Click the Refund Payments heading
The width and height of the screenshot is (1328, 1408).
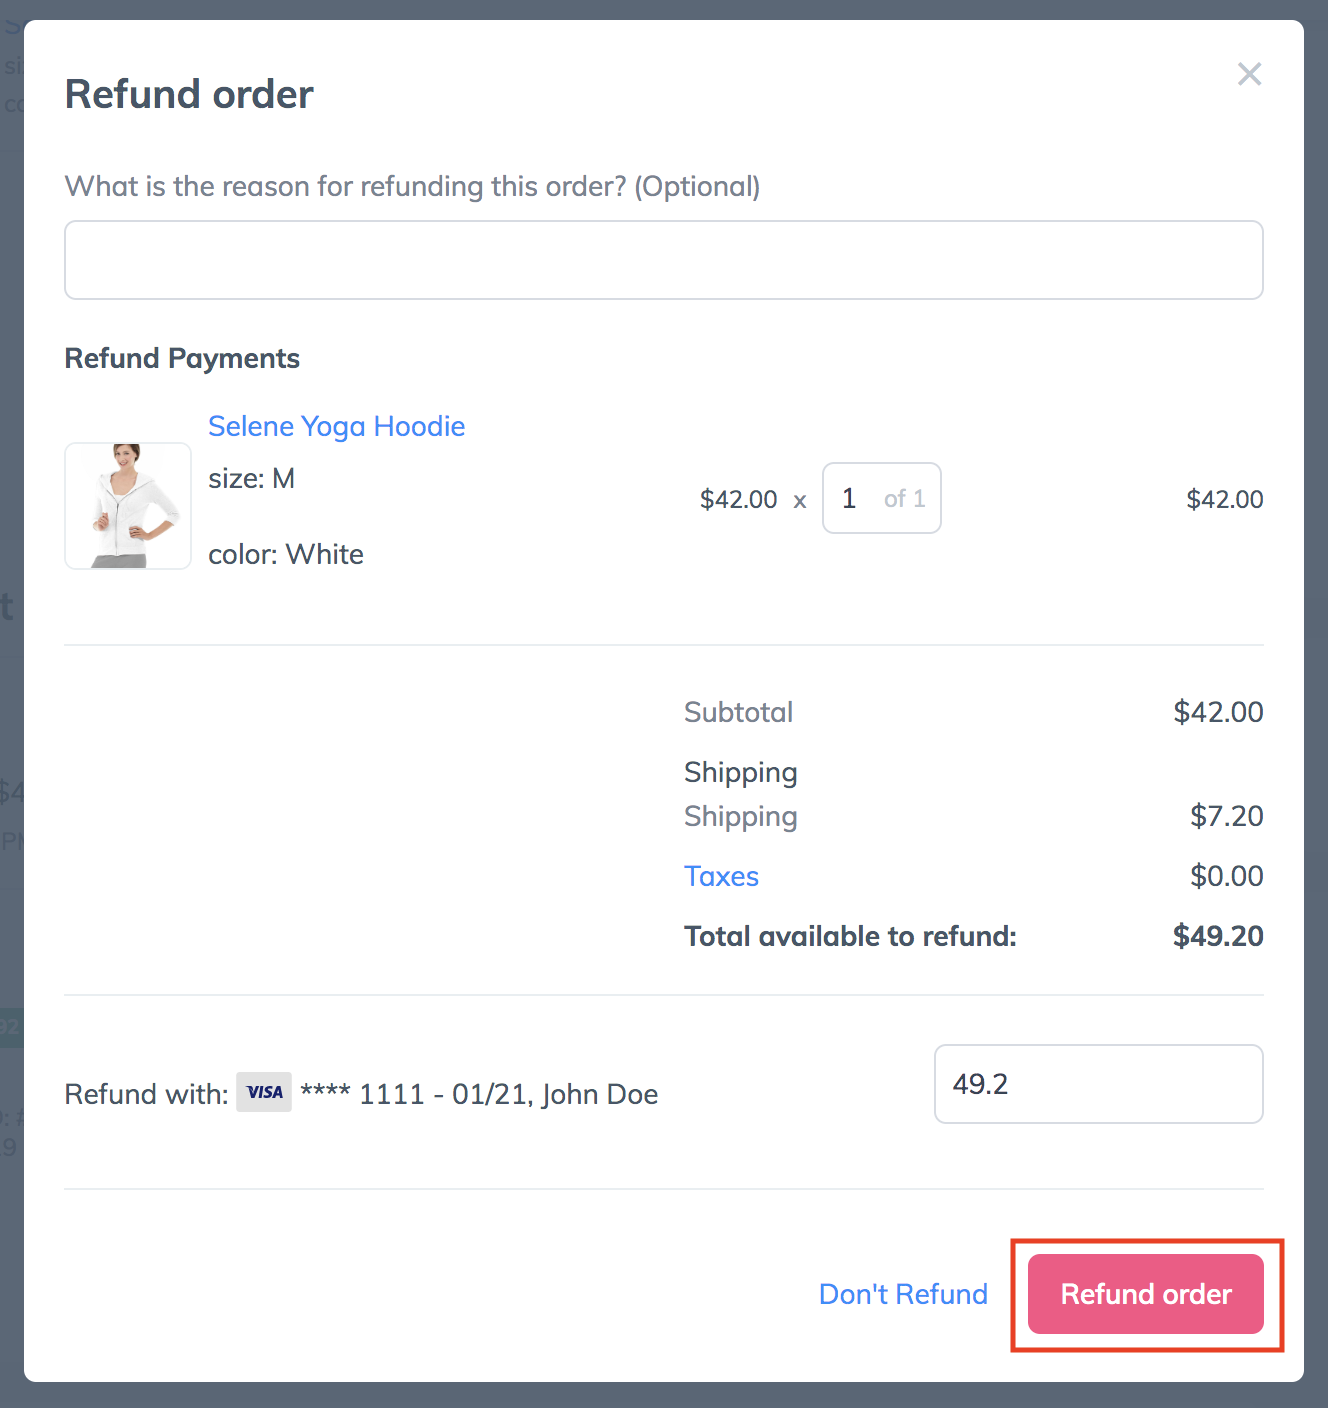182,358
